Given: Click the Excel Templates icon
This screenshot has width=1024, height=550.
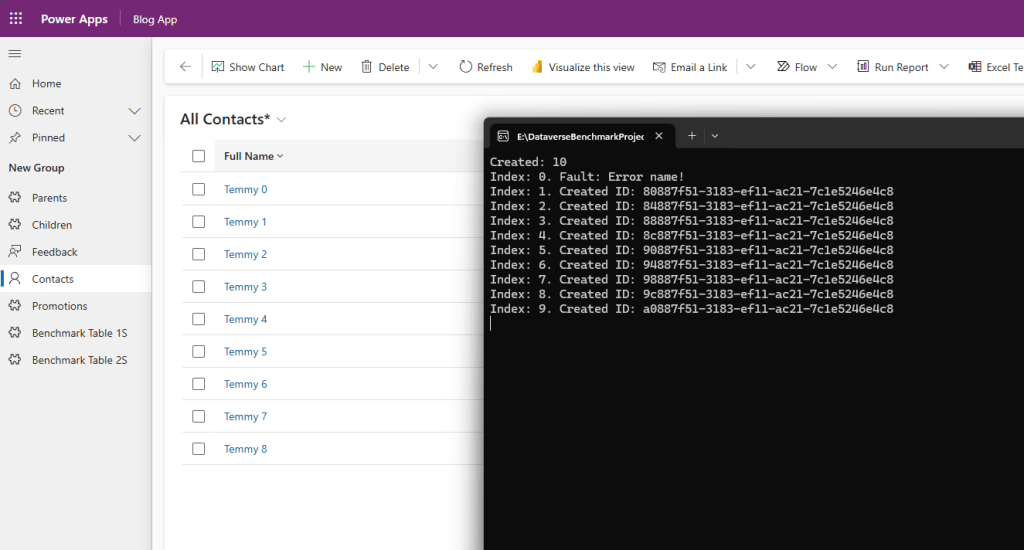Looking at the screenshot, I should tap(975, 67).
